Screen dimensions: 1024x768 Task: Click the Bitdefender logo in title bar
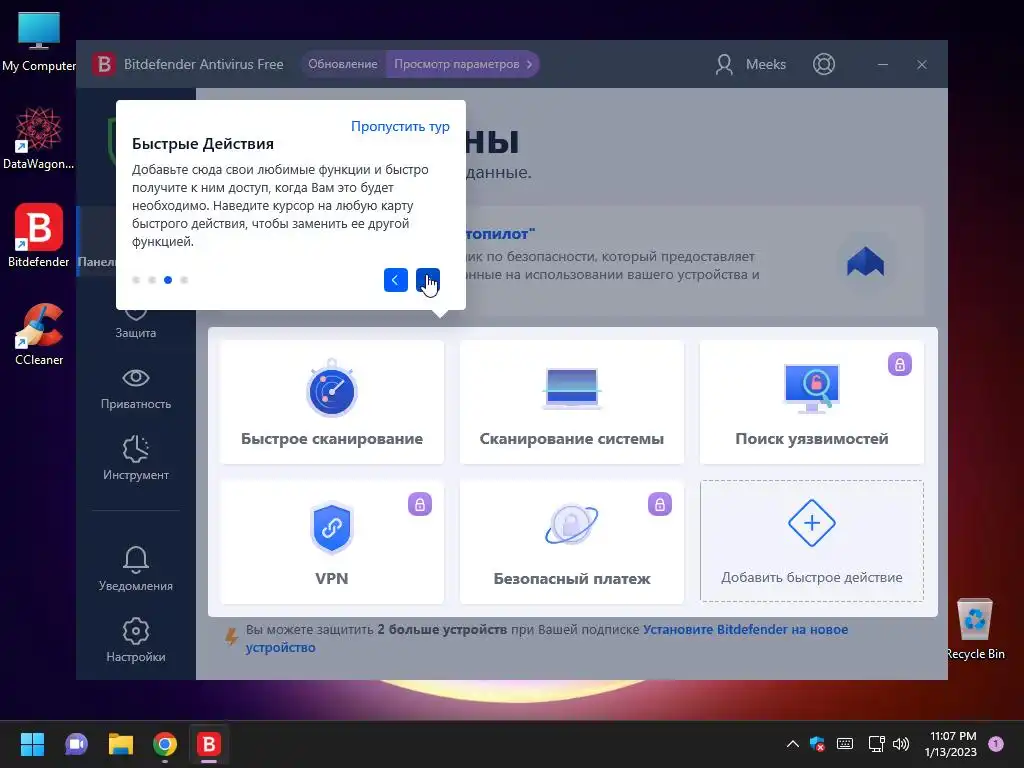coord(104,64)
